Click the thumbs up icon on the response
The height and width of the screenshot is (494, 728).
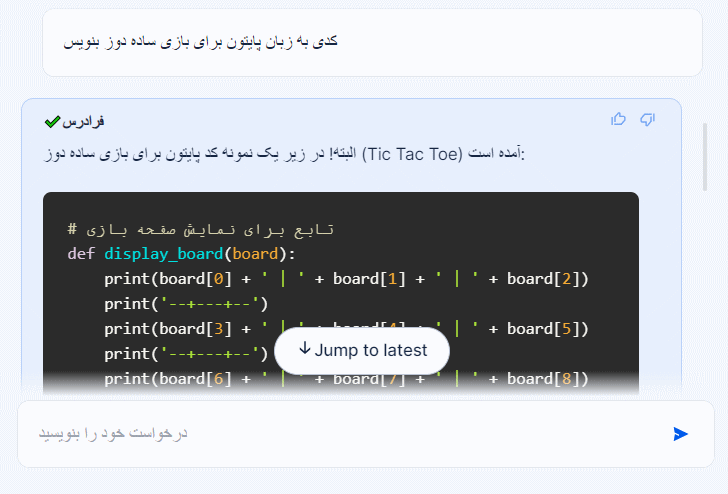[x=618, y=120]
